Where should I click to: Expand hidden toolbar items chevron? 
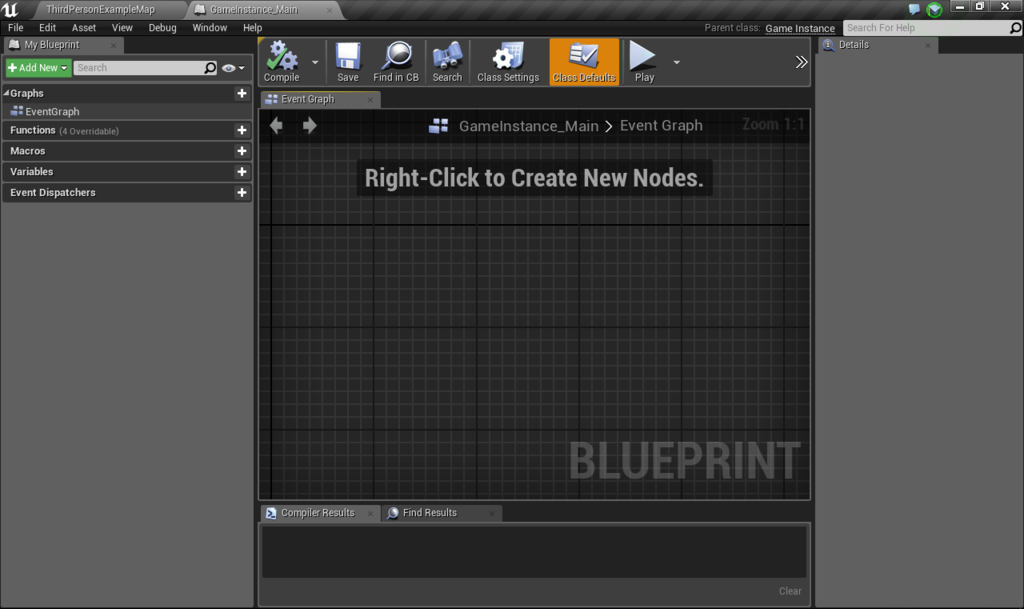point(801,62)
